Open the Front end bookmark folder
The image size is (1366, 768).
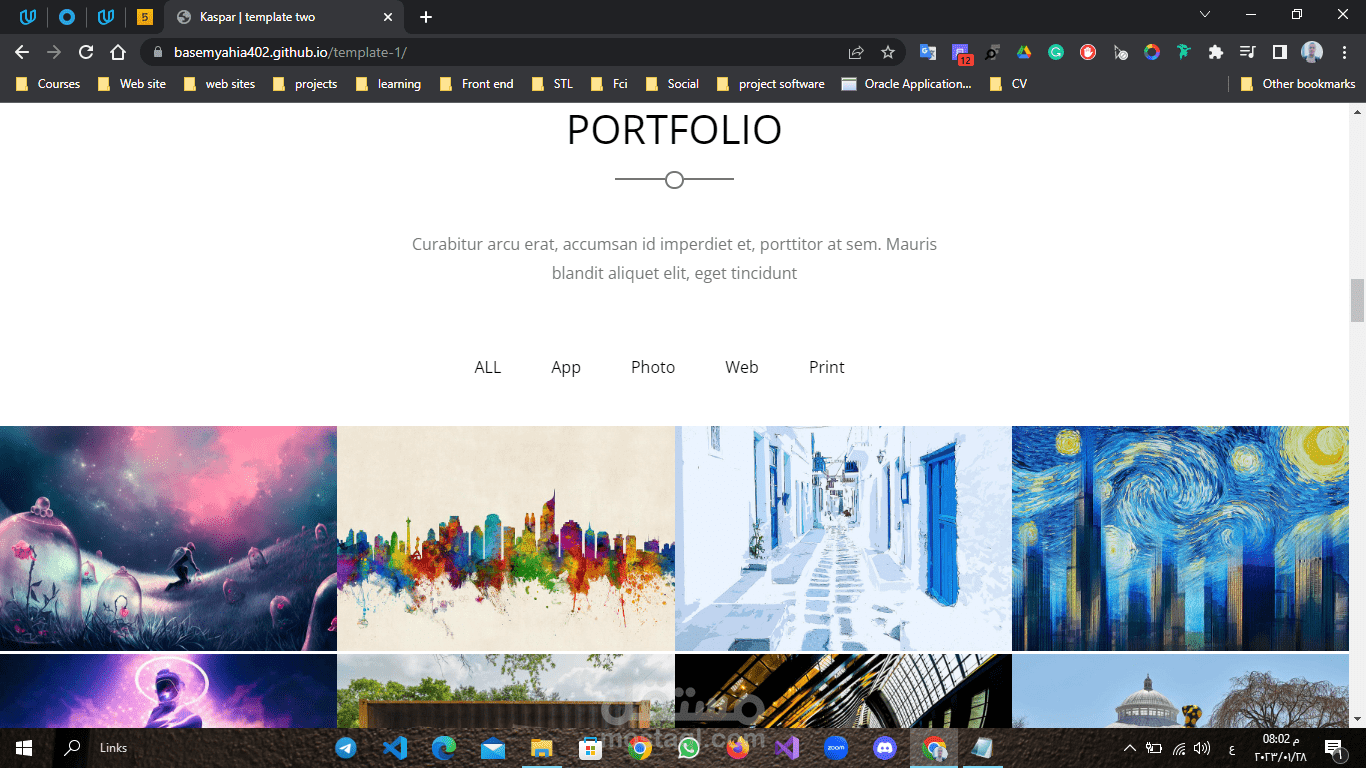click(477, 84)
